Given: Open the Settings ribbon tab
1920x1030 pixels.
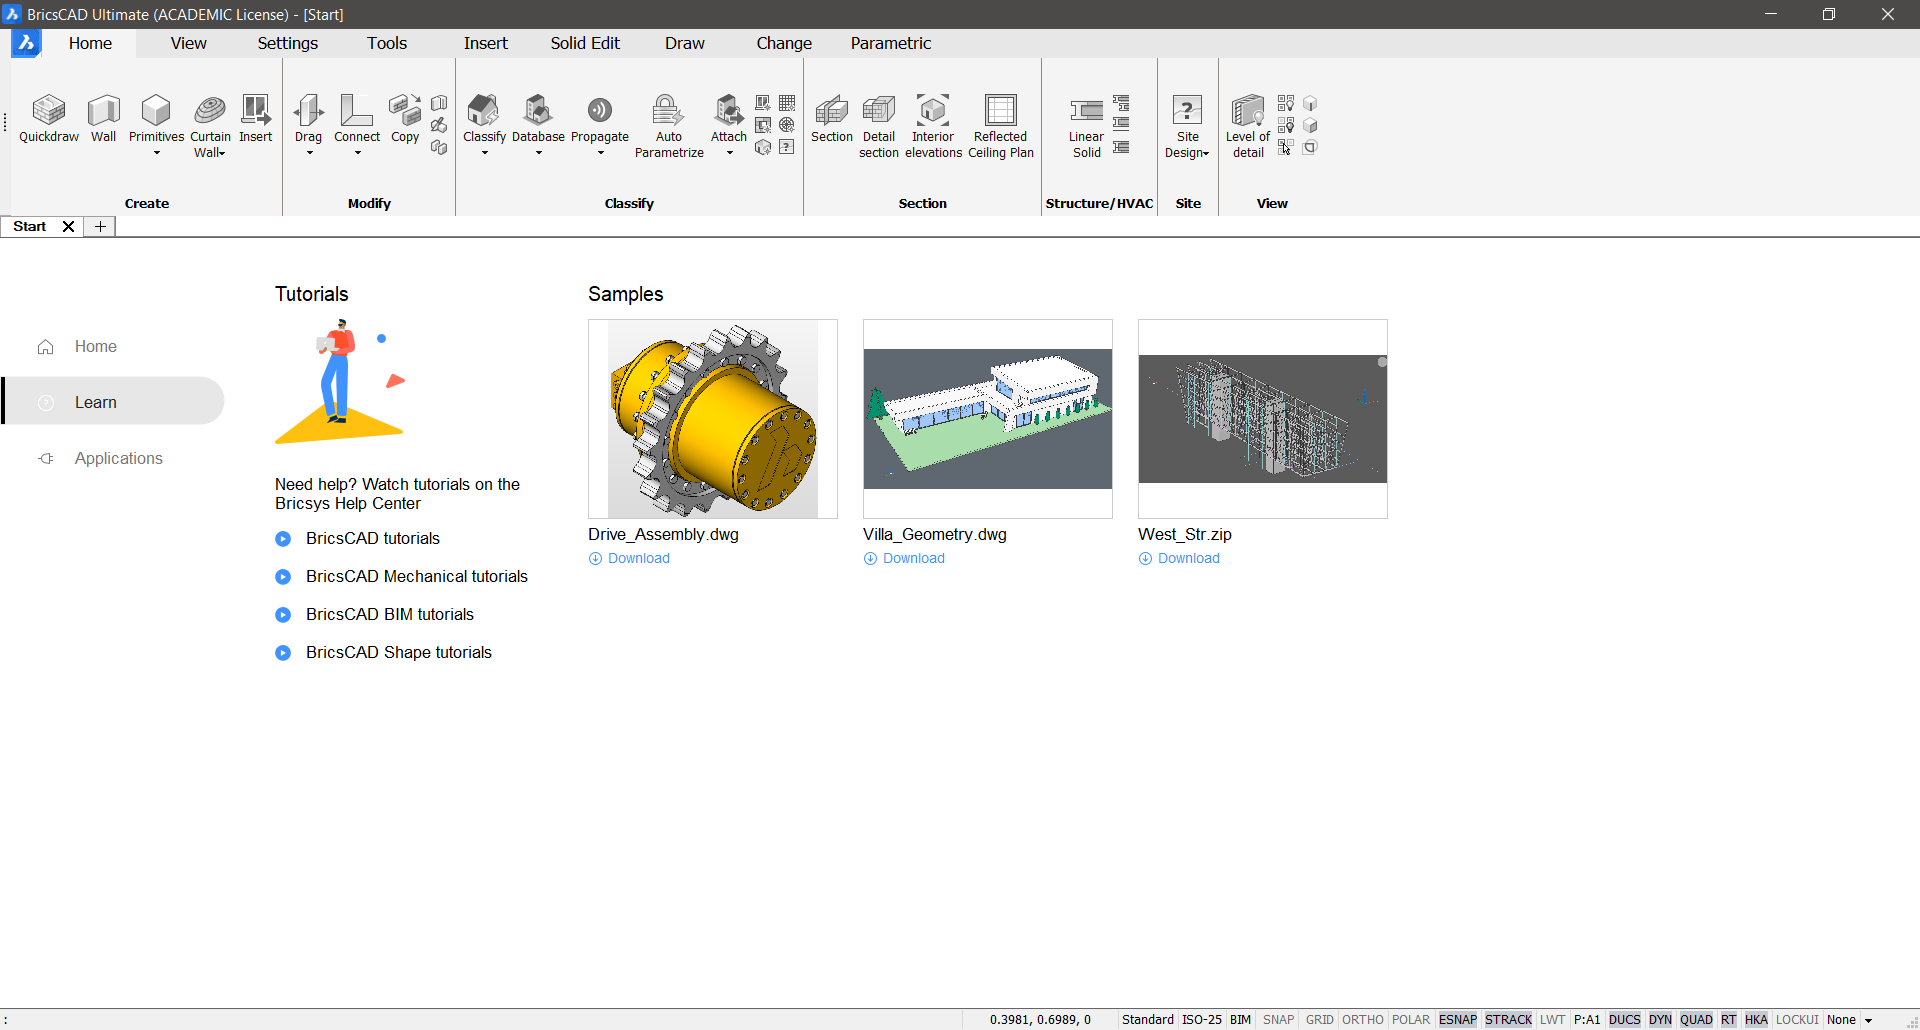Looking at the screenshot, I should pyautogui.click(x=287, y=43).
